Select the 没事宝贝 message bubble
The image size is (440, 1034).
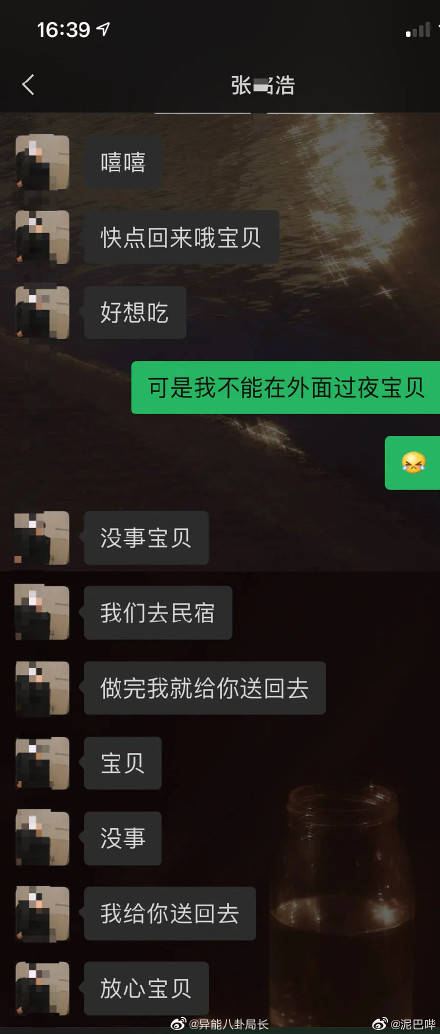pyautogui.click(x=146, y=538)
